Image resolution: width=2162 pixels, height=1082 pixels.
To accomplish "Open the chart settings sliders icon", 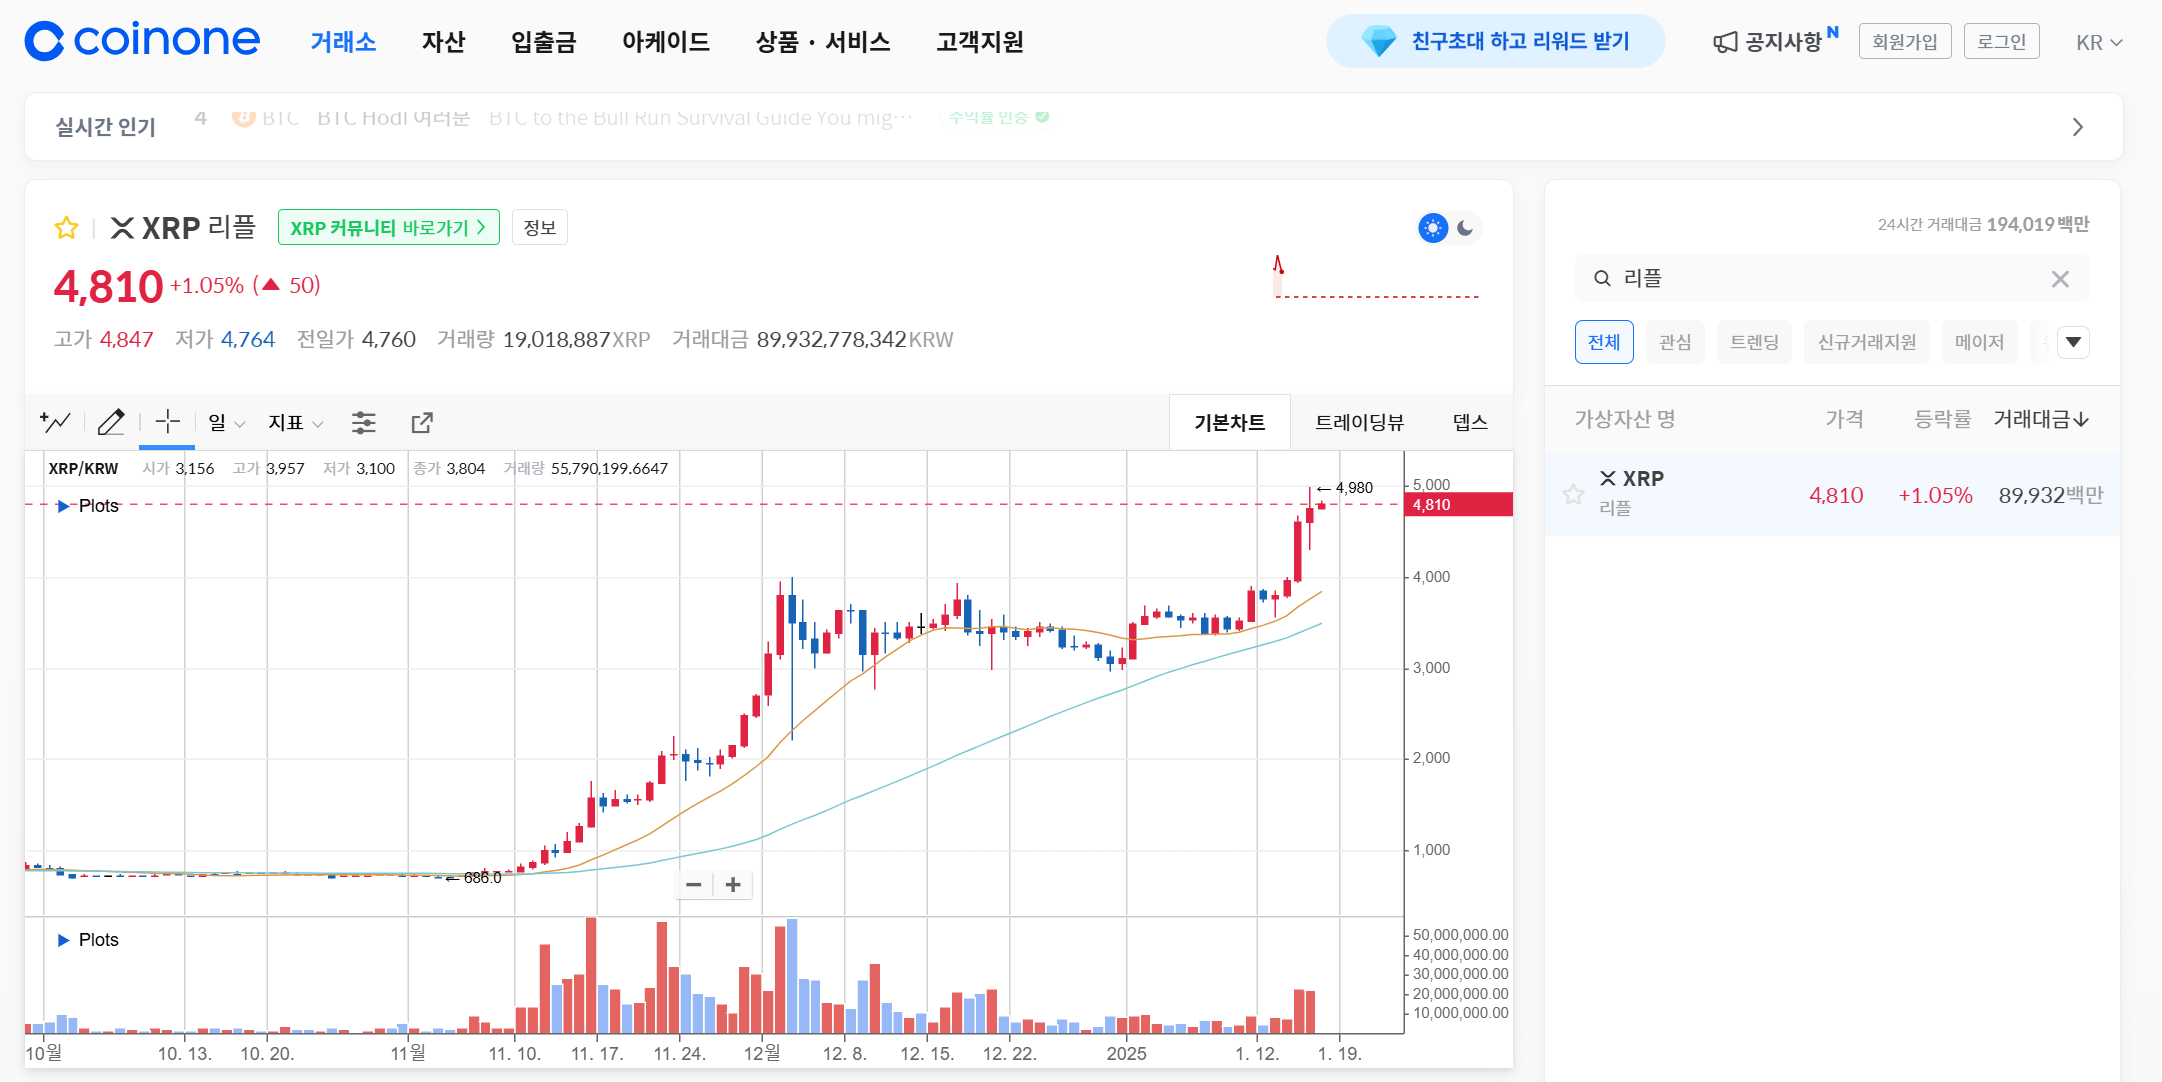I will 364,422.
